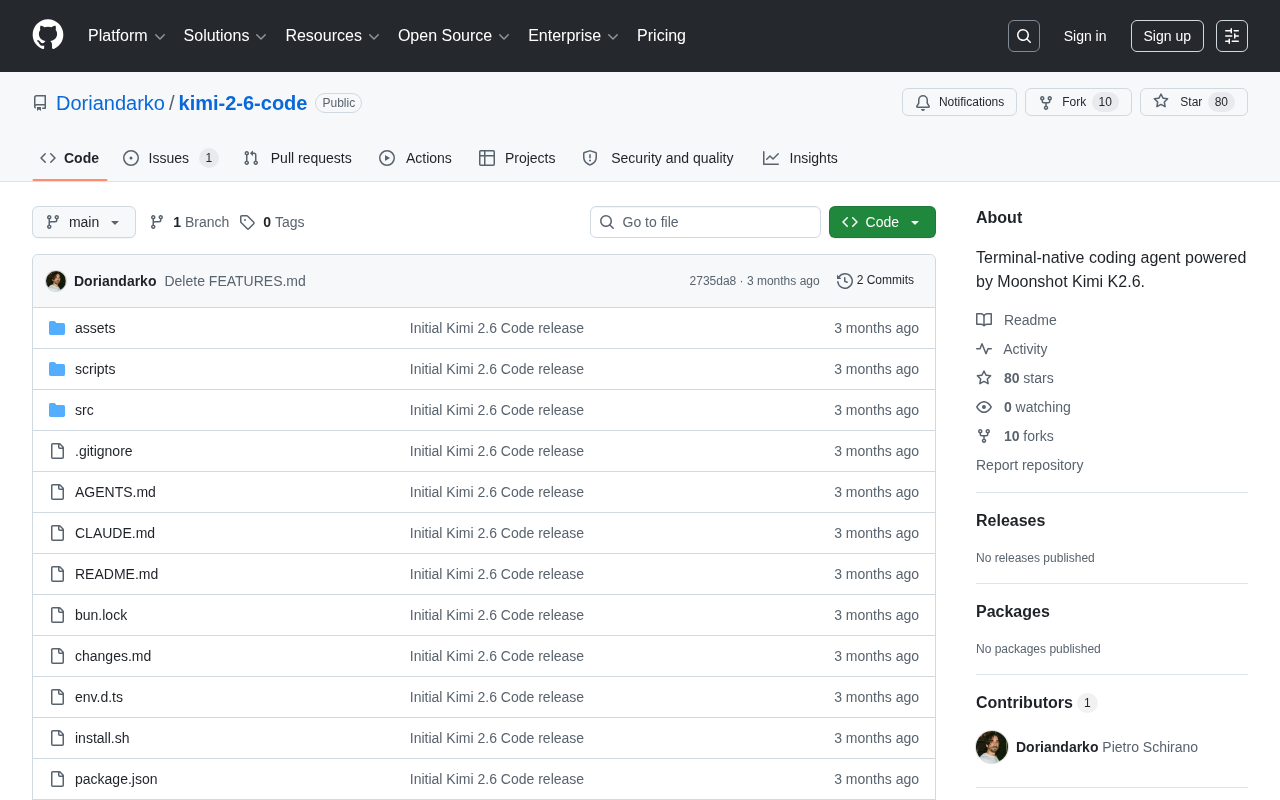Image resolution: width=1280 pixels, height=800 pixels.
Task: Click the file icon beside env.d.ts
Action: 57,697
